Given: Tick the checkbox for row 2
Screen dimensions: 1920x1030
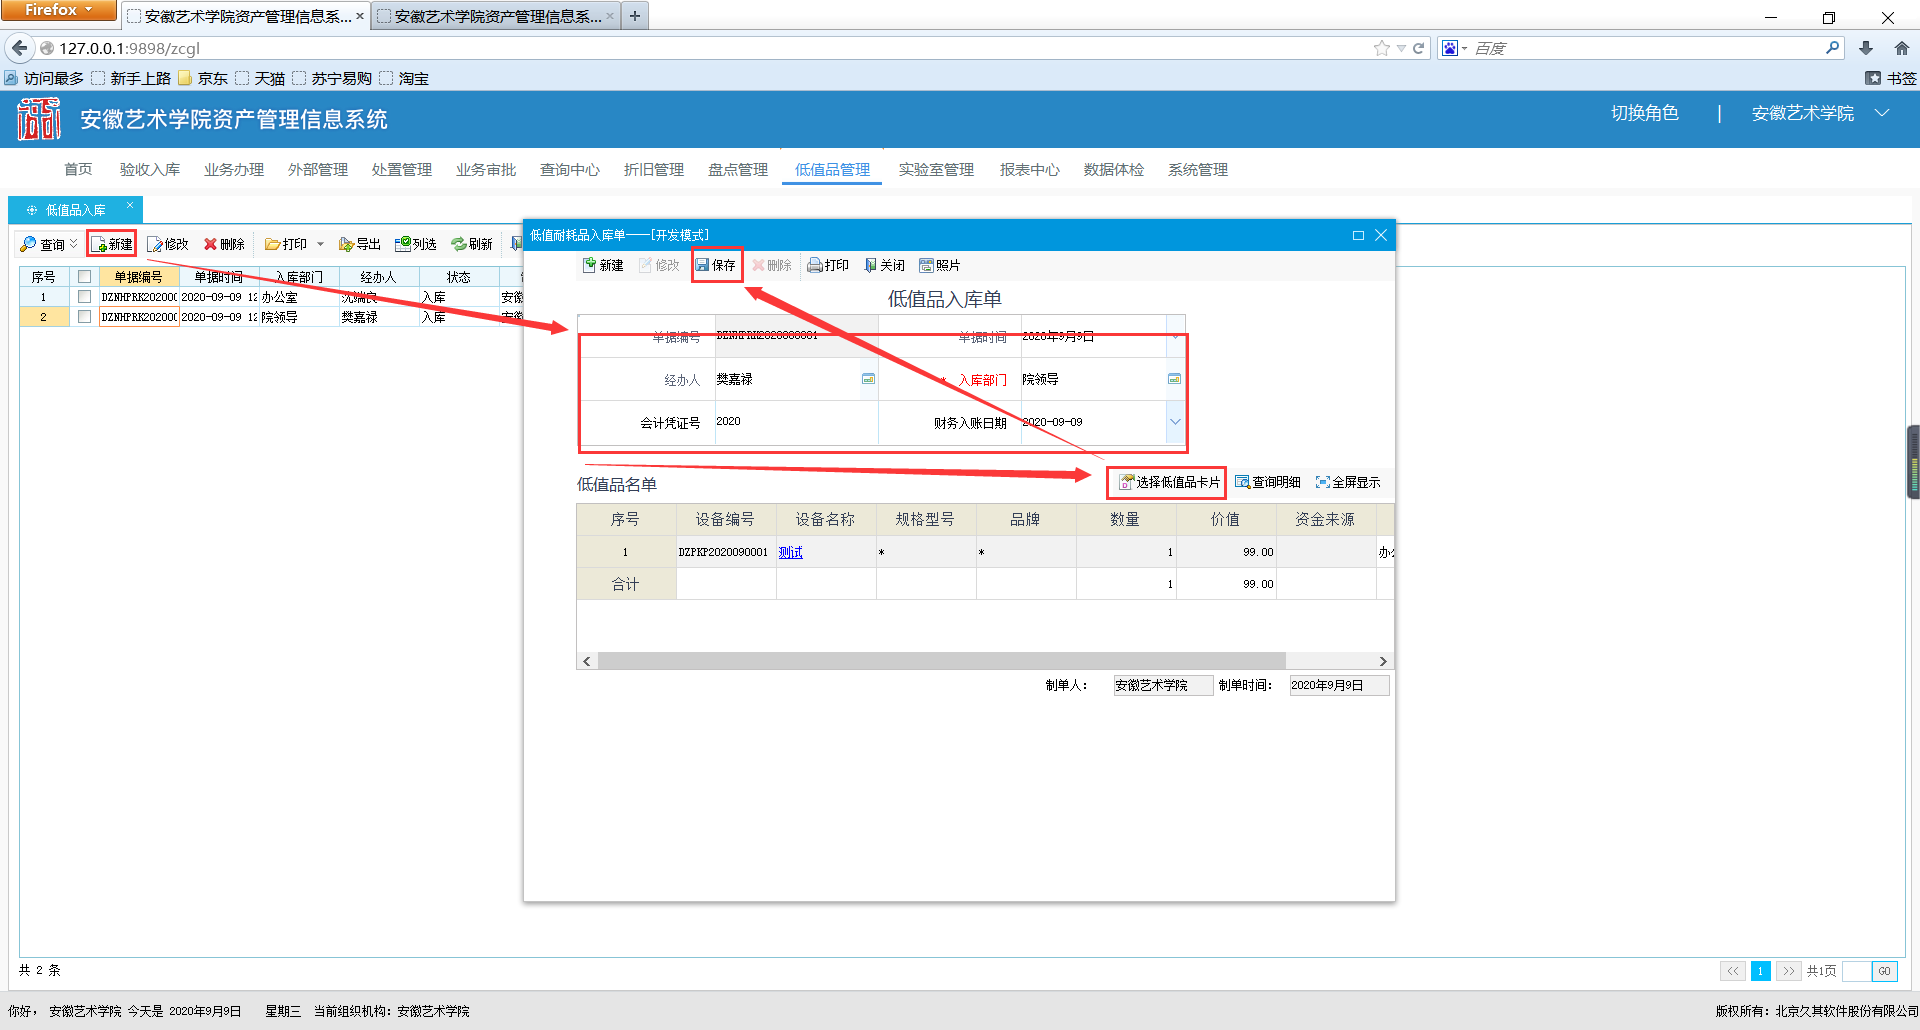Looking at the screenshot, I should [84, 317].
